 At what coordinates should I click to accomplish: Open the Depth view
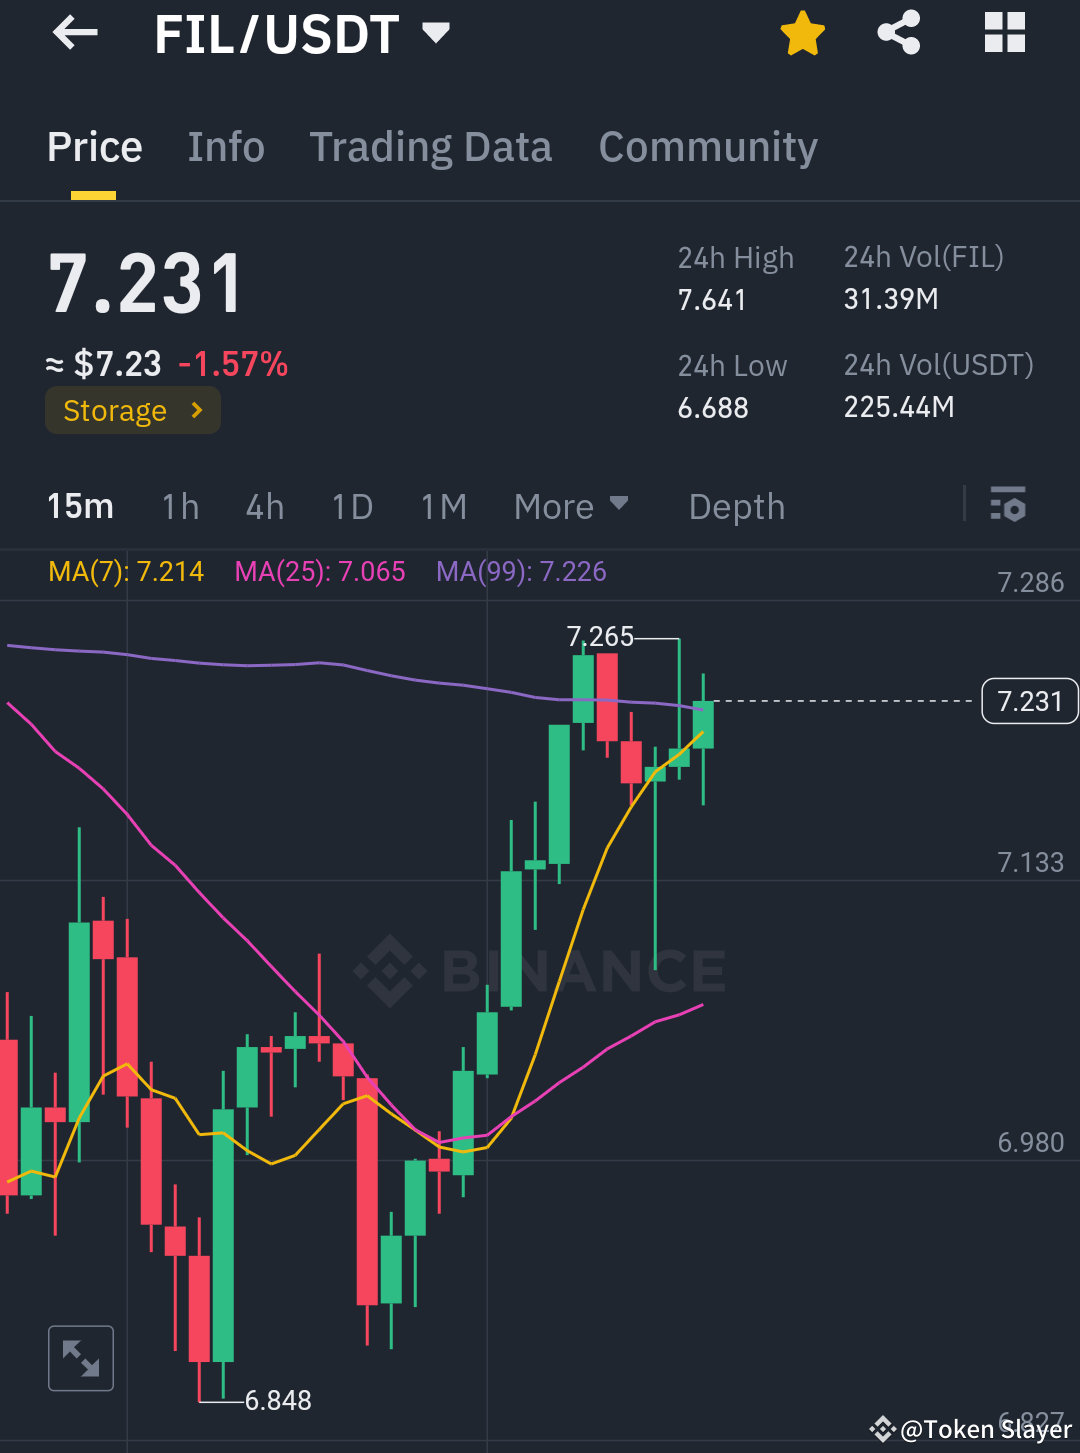coord(736,506)
